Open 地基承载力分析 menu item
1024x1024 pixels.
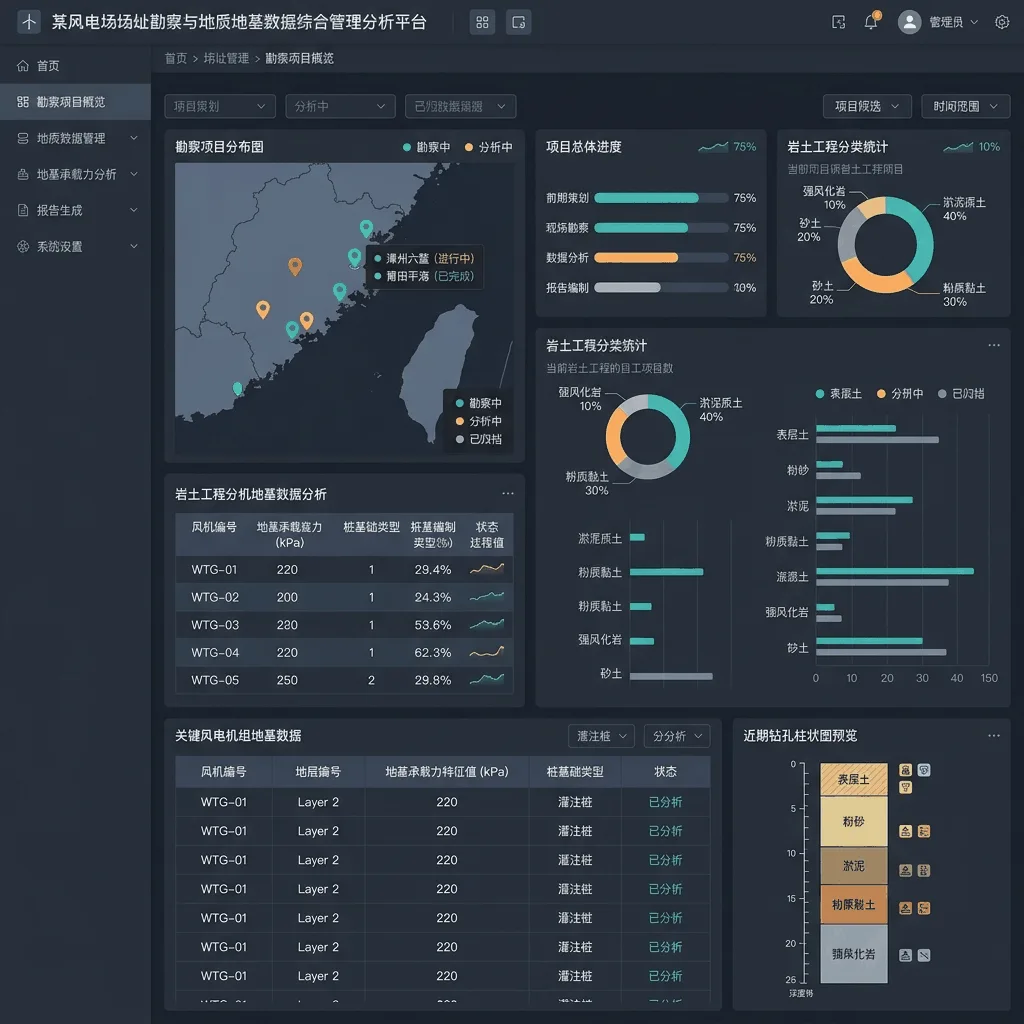click(x=75, y=174)
